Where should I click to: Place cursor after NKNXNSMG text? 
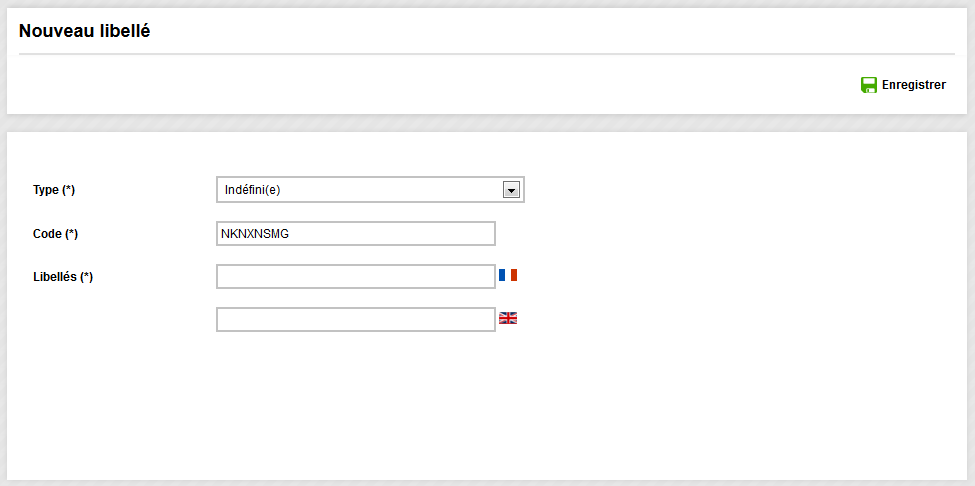[290, 234]
